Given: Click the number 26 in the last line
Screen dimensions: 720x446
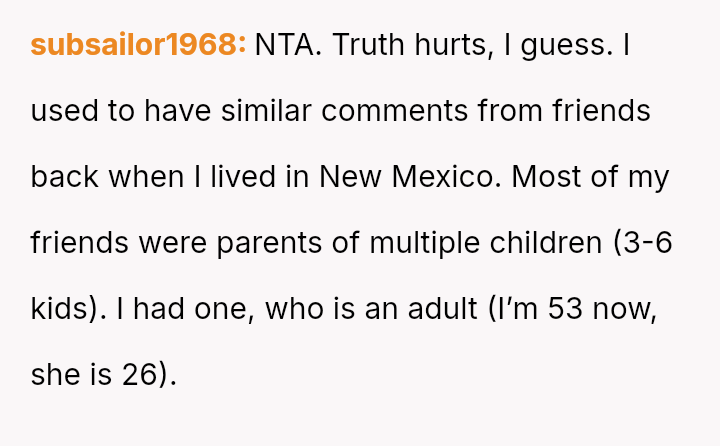Looking at the screenshot, I should click(142, 376).
